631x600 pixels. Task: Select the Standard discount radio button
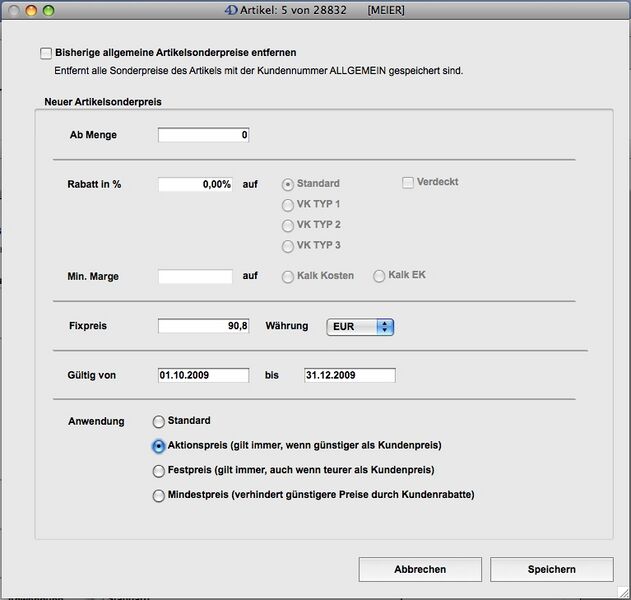288,184
